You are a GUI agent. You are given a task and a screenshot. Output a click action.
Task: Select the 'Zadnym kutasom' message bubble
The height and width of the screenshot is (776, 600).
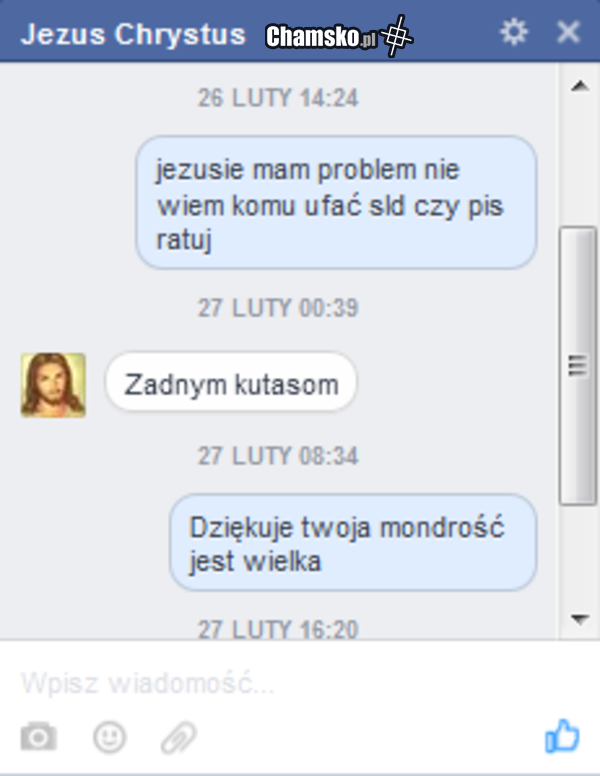tap(231, 382)
